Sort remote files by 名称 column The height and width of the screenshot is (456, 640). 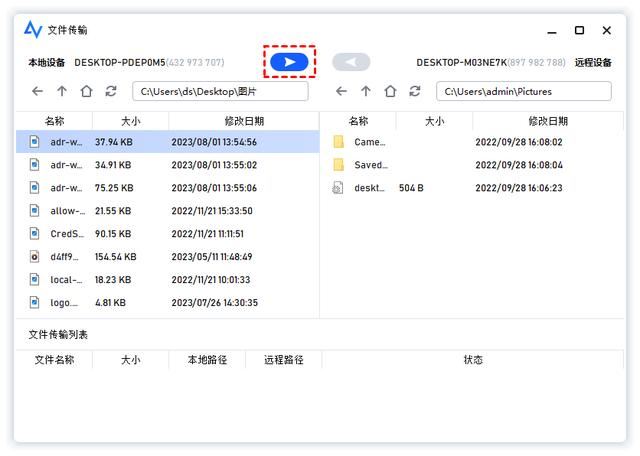click(358, 121)
